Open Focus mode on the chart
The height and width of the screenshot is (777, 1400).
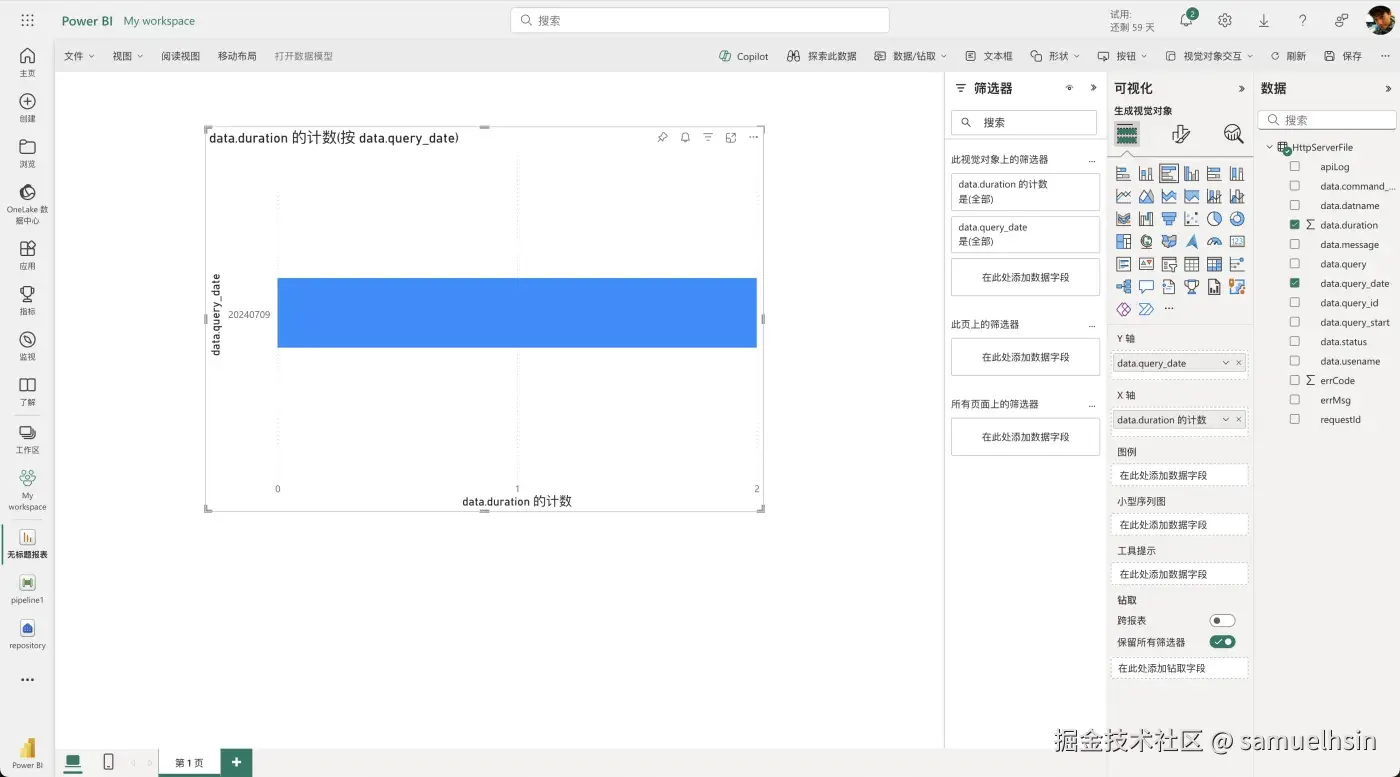click(x=731, y=138)
